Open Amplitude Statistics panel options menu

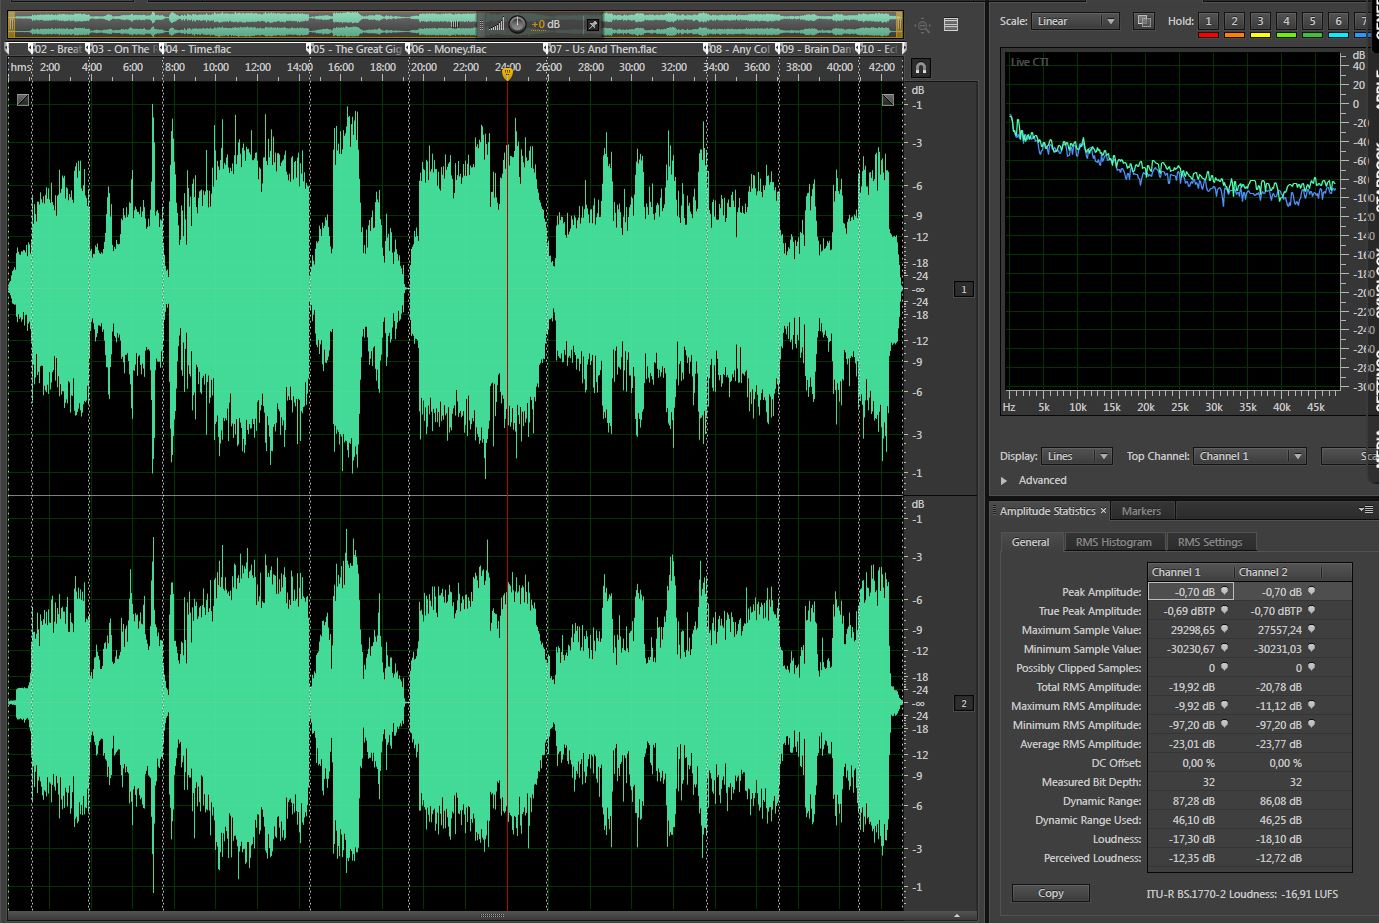coord(1365,510)
